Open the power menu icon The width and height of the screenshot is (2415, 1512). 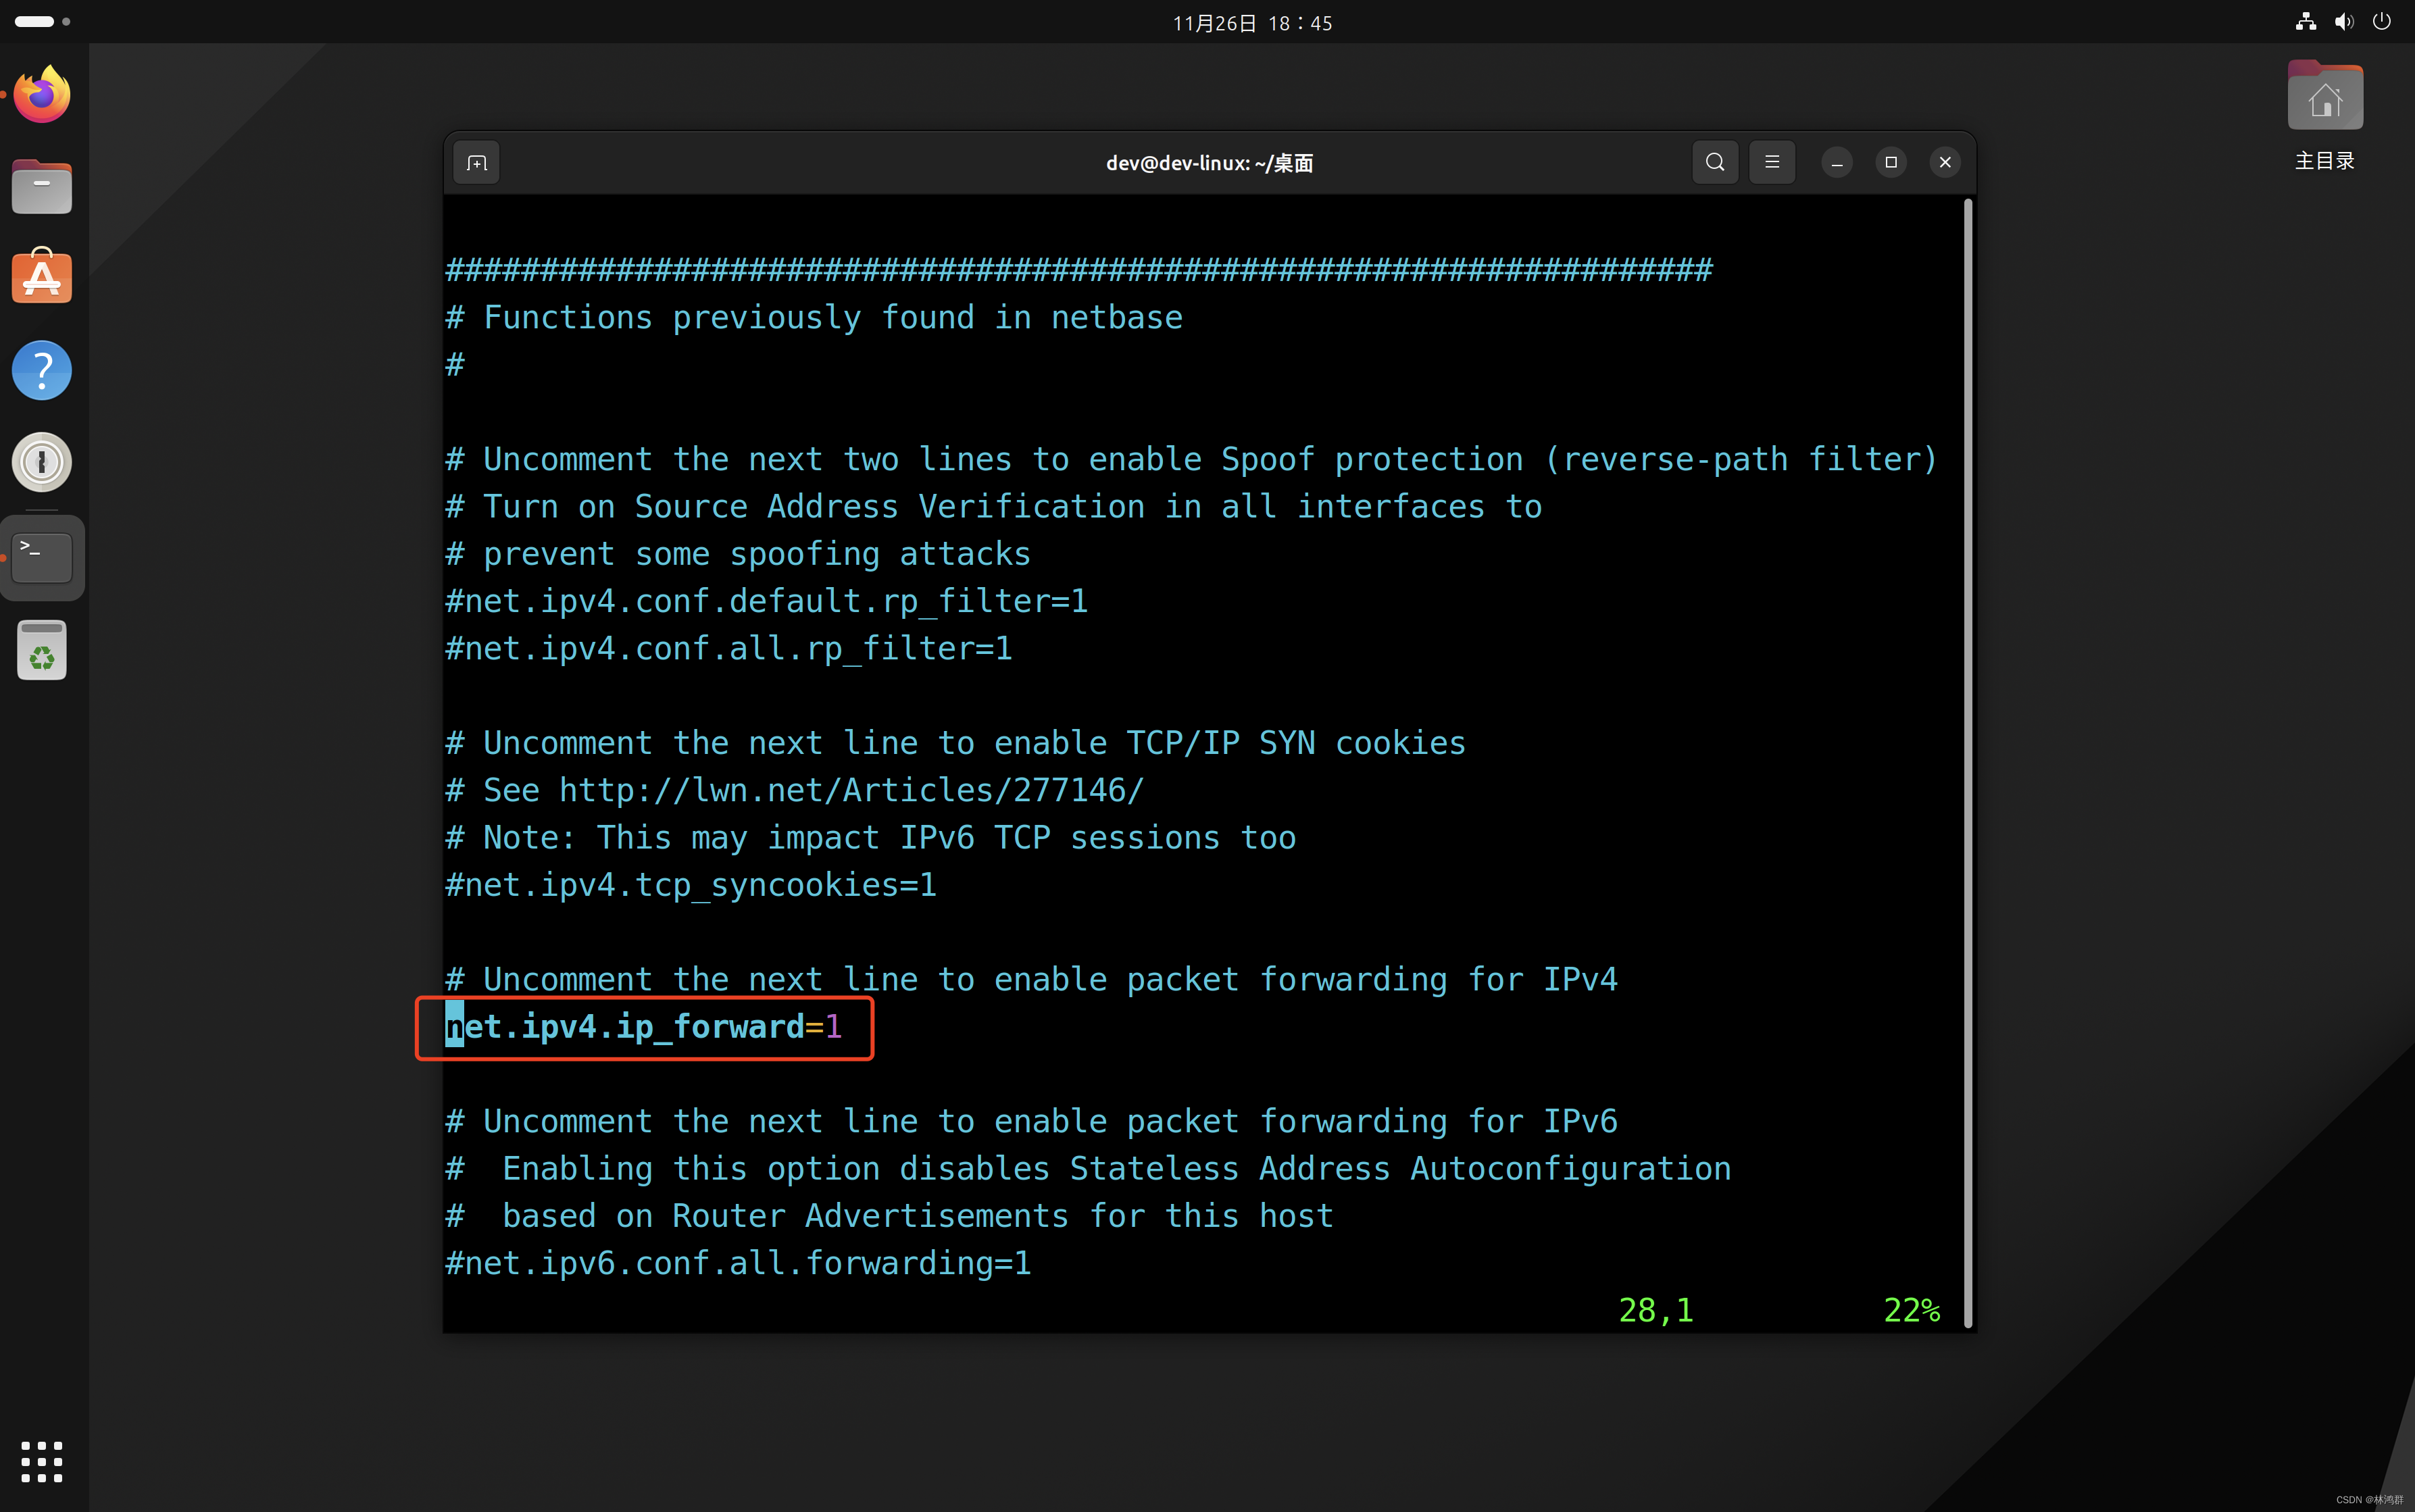2382,22
